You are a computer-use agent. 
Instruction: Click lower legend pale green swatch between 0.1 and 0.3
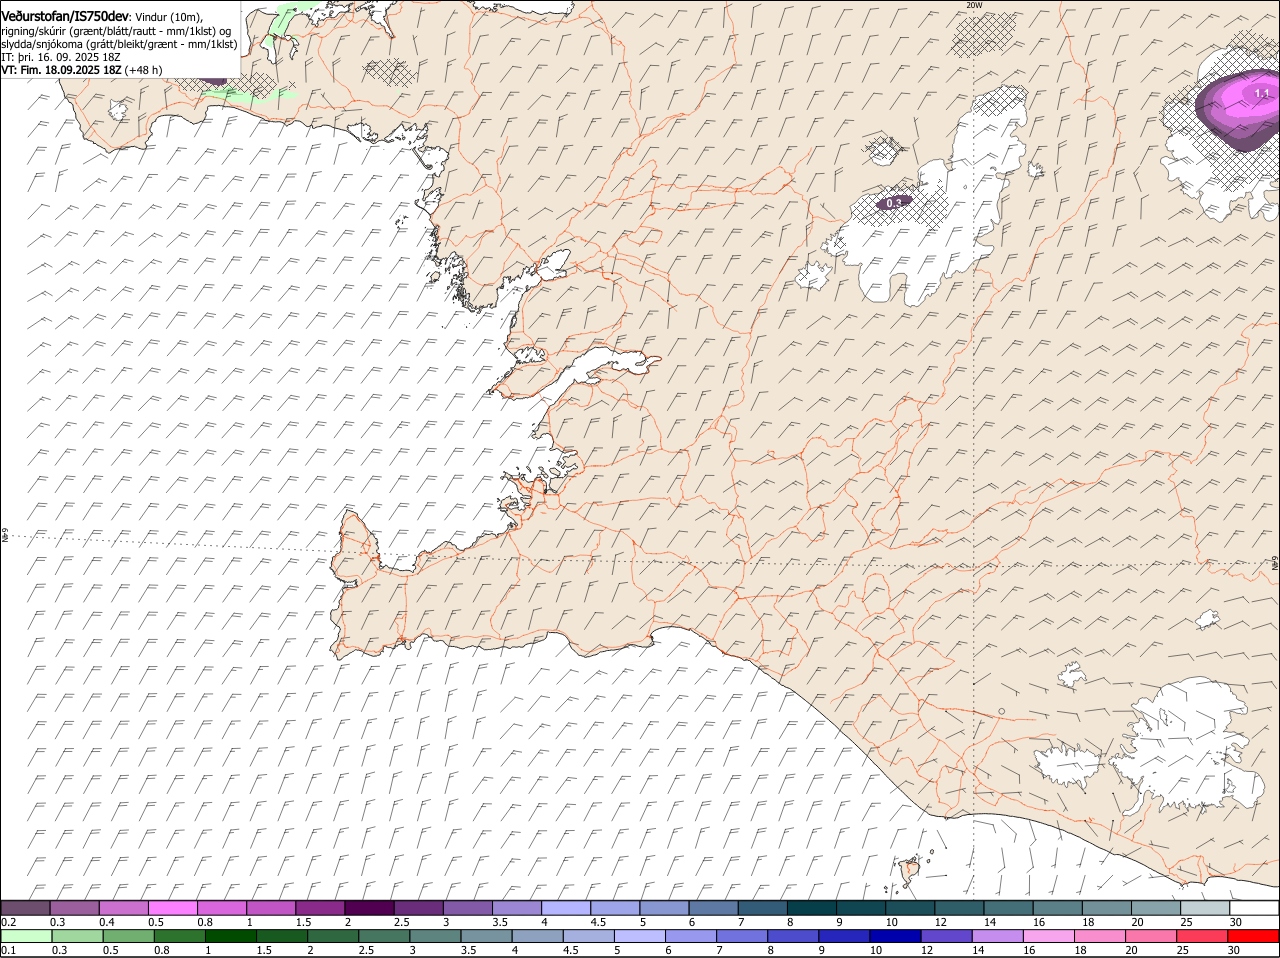click(27, 936)
